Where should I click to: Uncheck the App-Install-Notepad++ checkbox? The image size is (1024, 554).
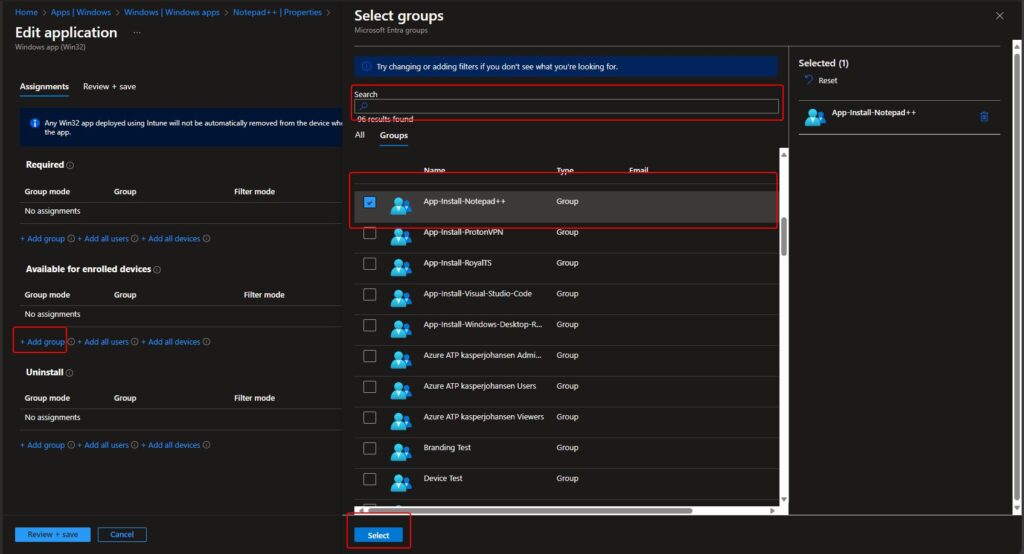370,203
